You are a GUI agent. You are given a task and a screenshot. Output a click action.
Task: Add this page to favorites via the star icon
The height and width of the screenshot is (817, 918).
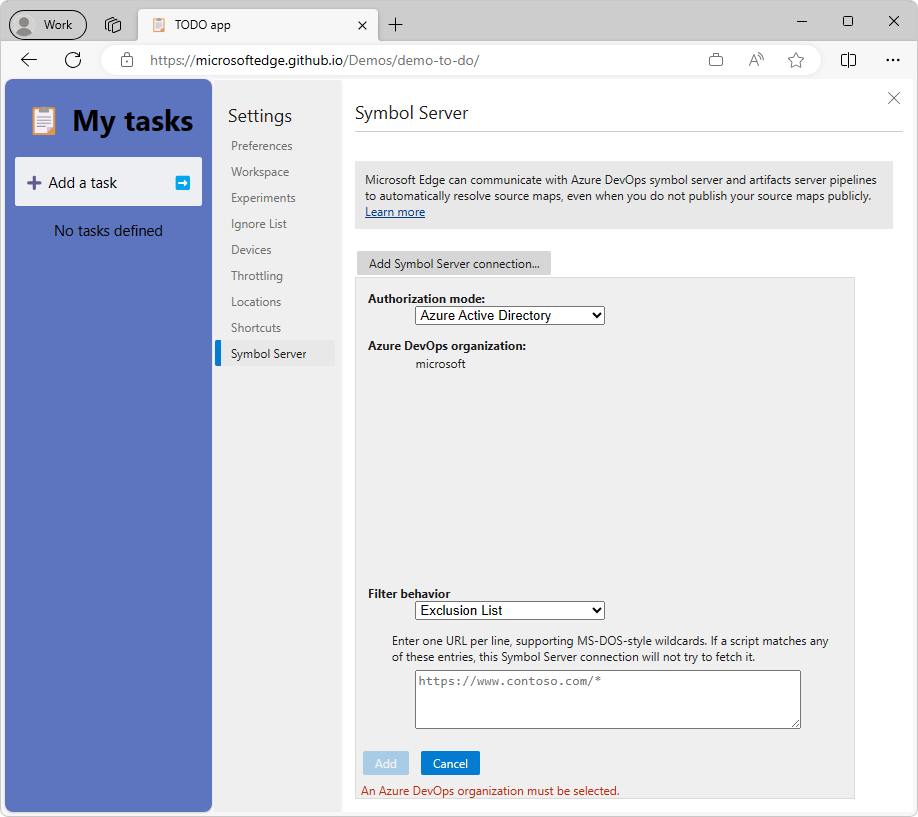click(x=796, y=60)
